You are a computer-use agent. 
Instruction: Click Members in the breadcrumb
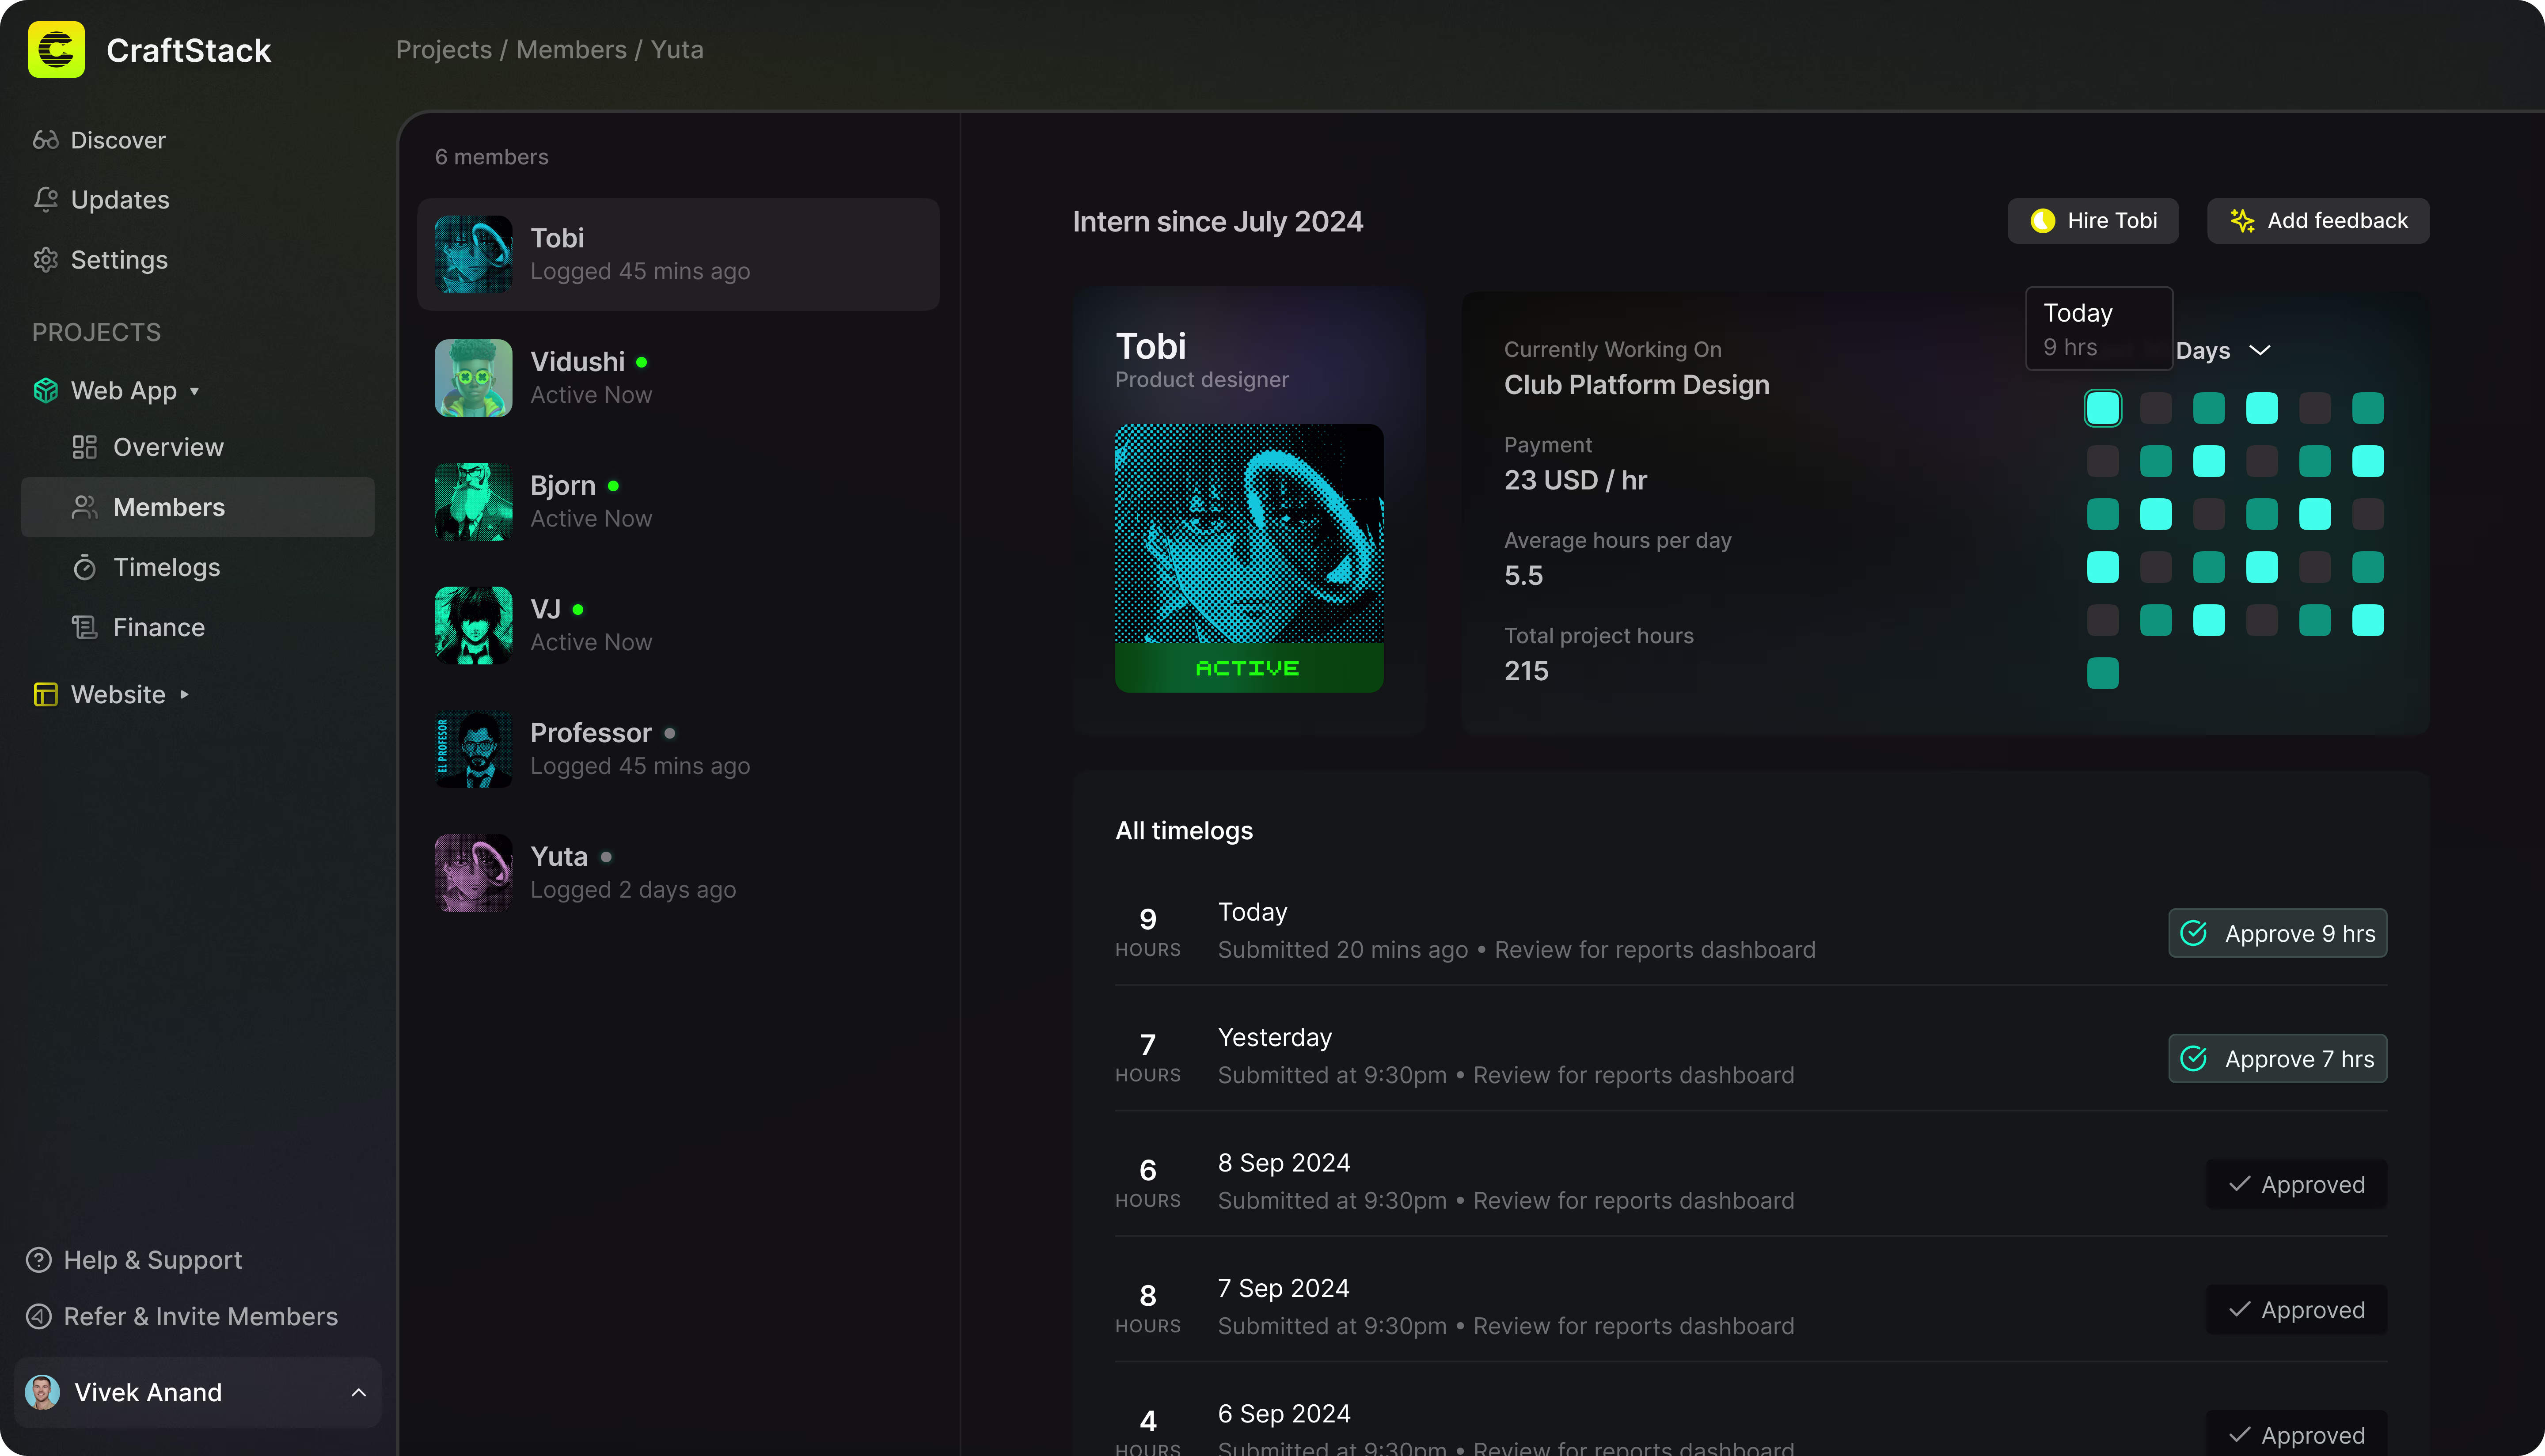click(x=571, y=49)
